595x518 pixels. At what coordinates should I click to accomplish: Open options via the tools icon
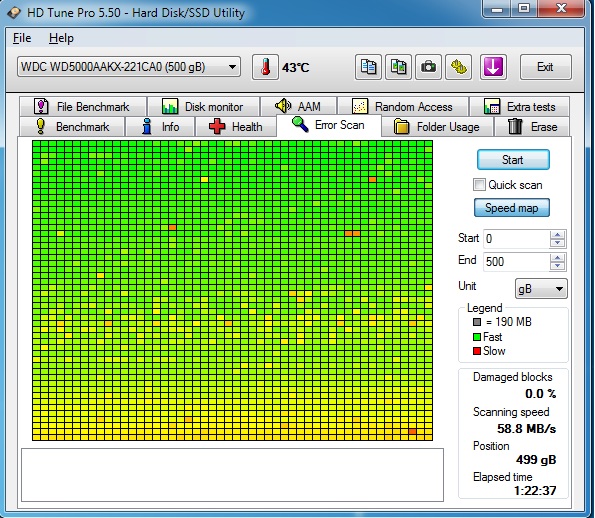[459, 67]
